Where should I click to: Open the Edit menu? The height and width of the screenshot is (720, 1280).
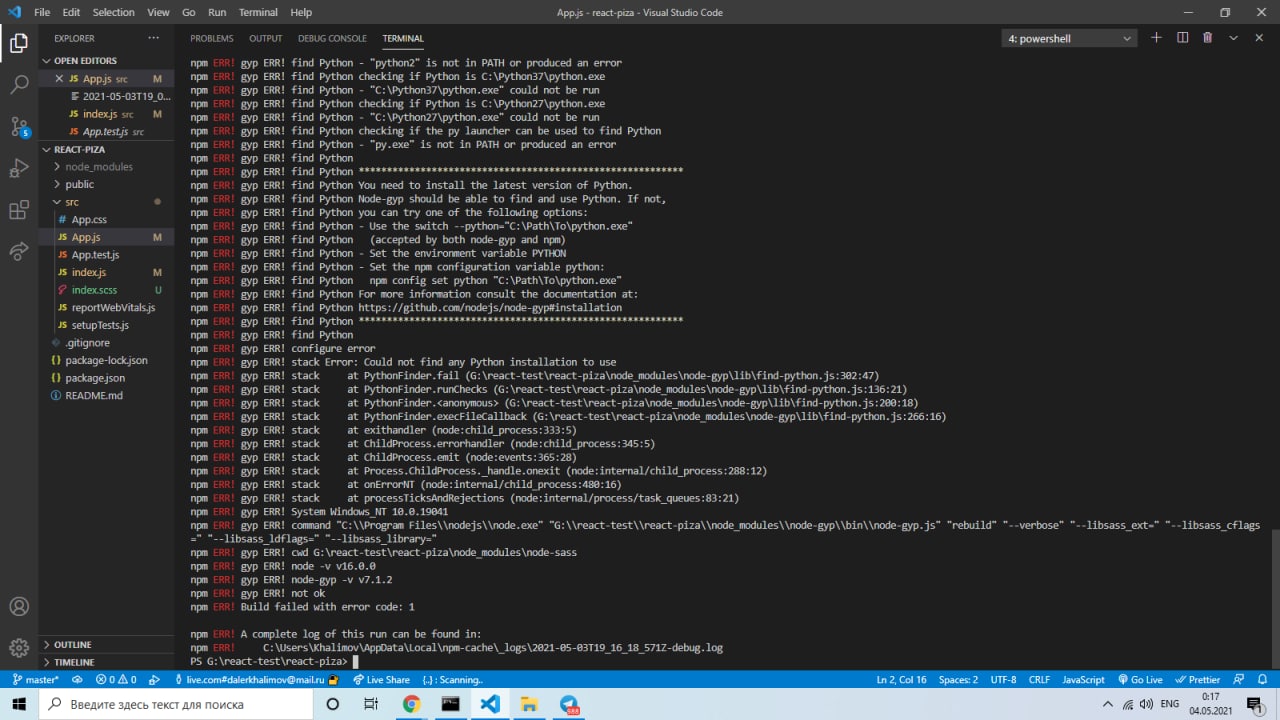[71, 12]
